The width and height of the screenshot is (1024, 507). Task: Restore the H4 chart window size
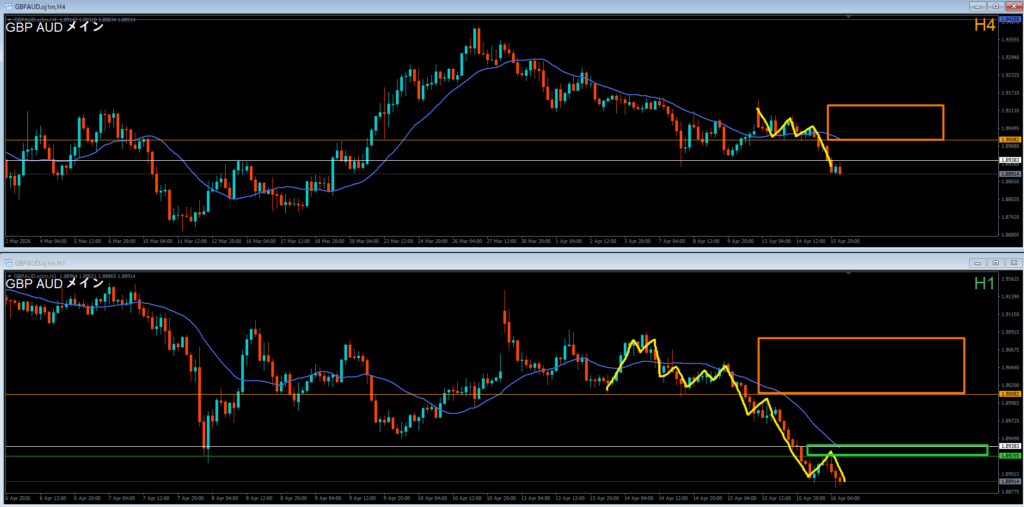995,6
